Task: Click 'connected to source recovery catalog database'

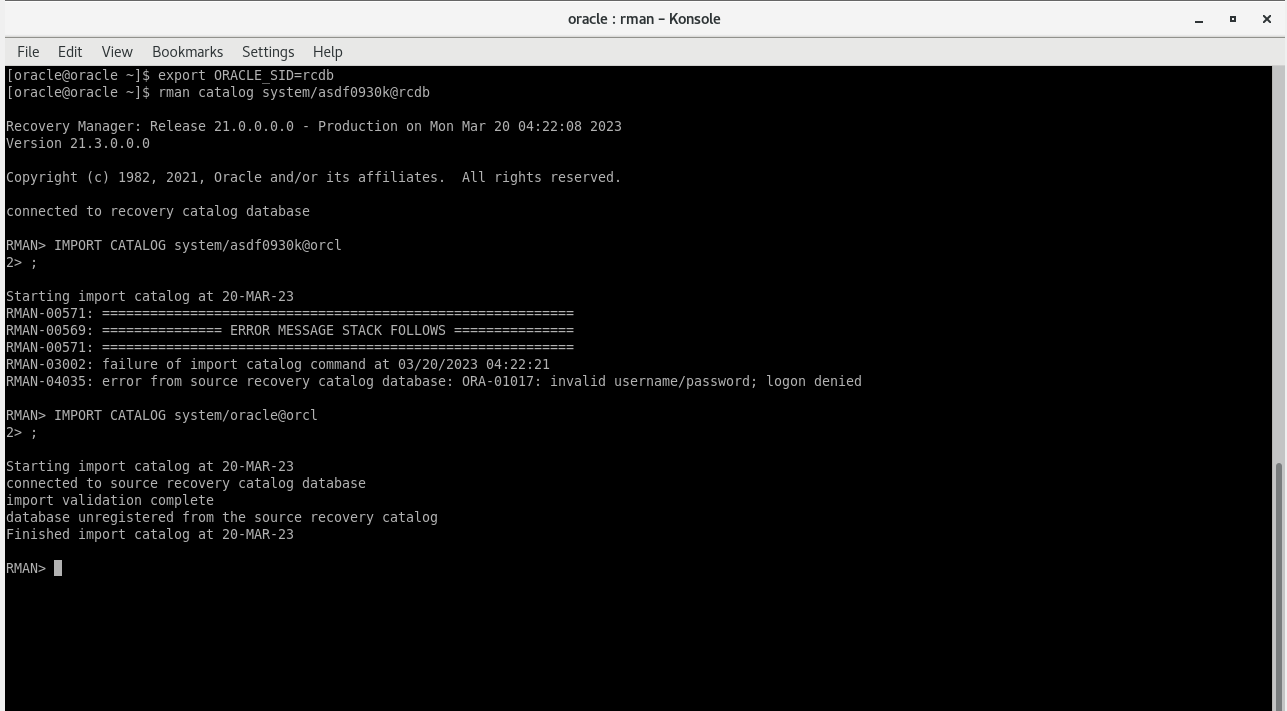Action: [x=186, y=483]
